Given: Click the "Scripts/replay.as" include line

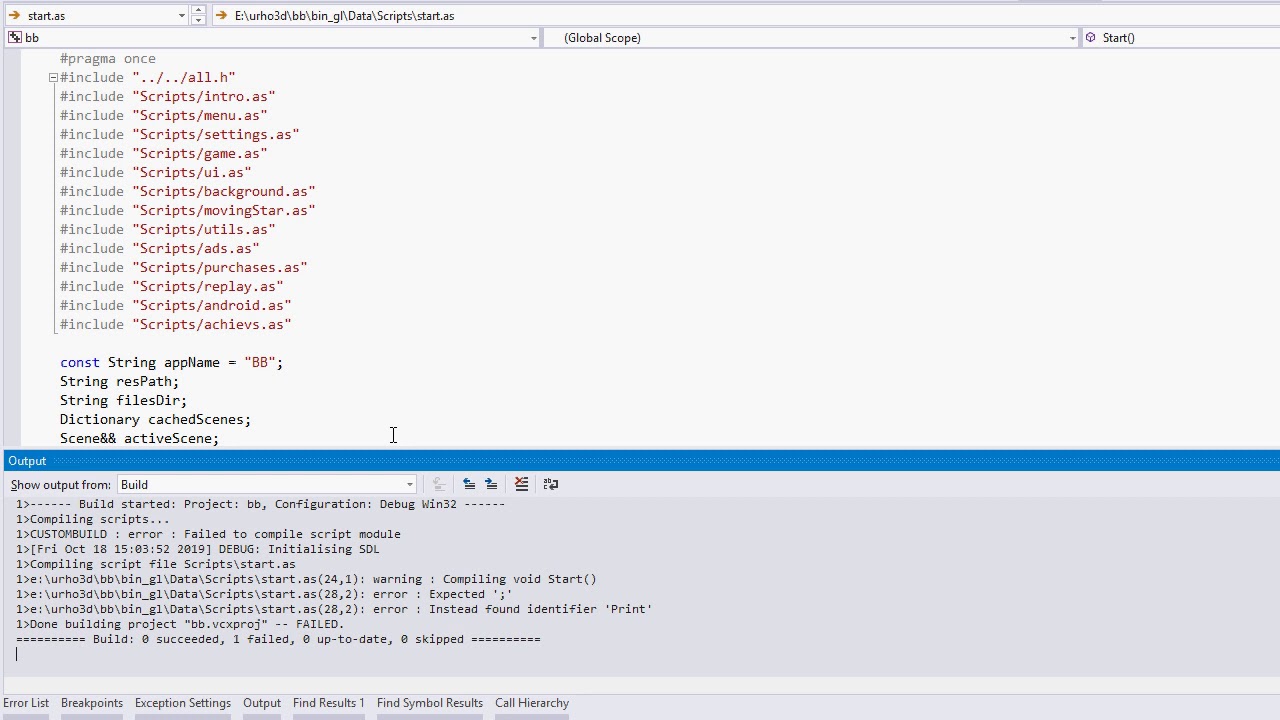Looking at the screenshot, I should coord(172,287).
